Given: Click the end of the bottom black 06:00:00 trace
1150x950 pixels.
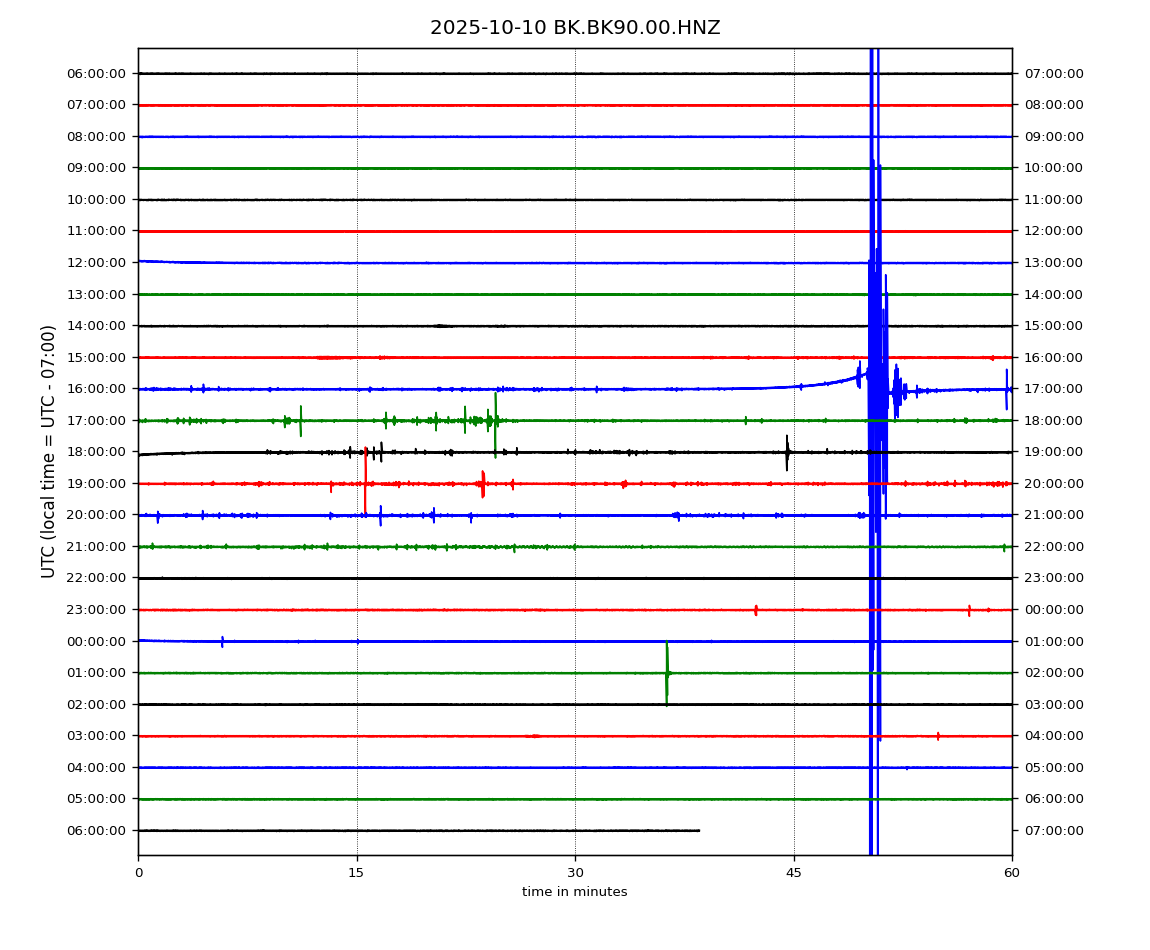Looking at the screenshot, I should pos(698,830).
